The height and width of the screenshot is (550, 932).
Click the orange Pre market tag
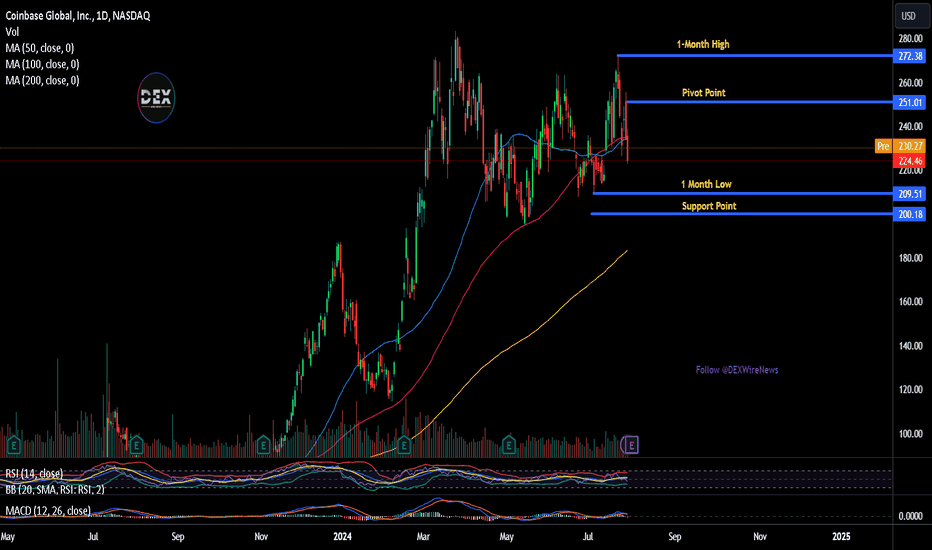[x=883, y=146]
